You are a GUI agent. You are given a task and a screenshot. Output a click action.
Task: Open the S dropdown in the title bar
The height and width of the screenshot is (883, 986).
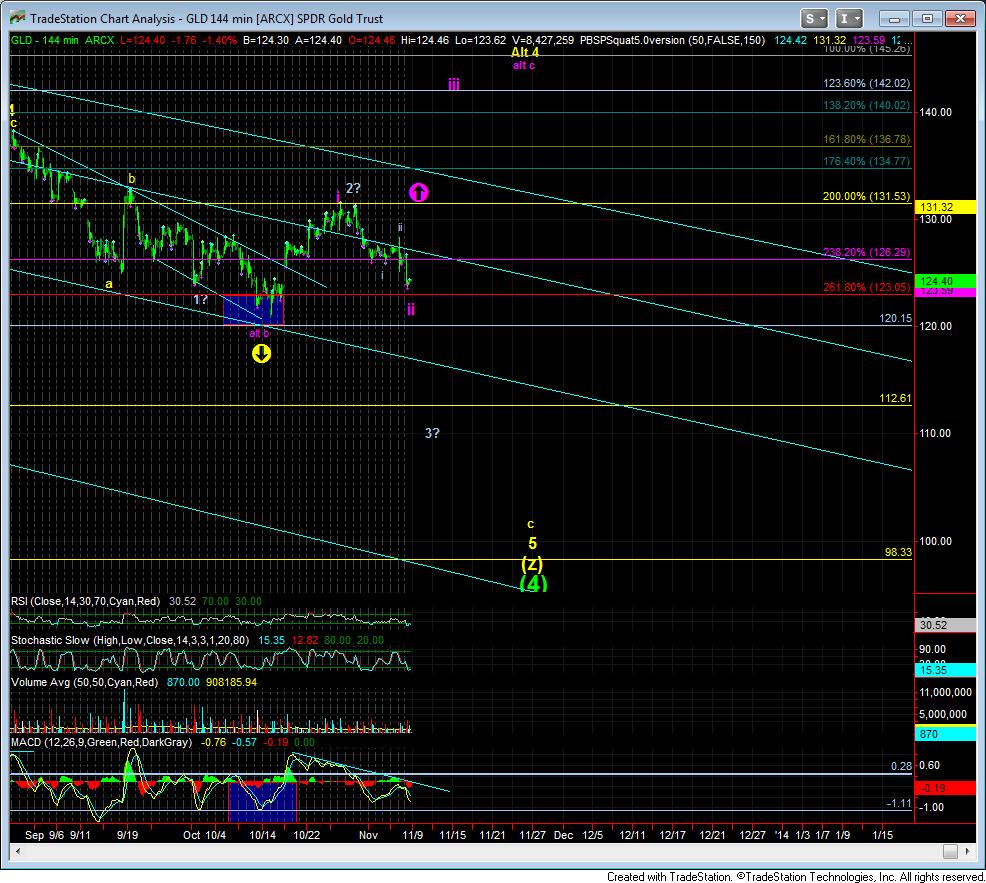[x=814, y=19]
